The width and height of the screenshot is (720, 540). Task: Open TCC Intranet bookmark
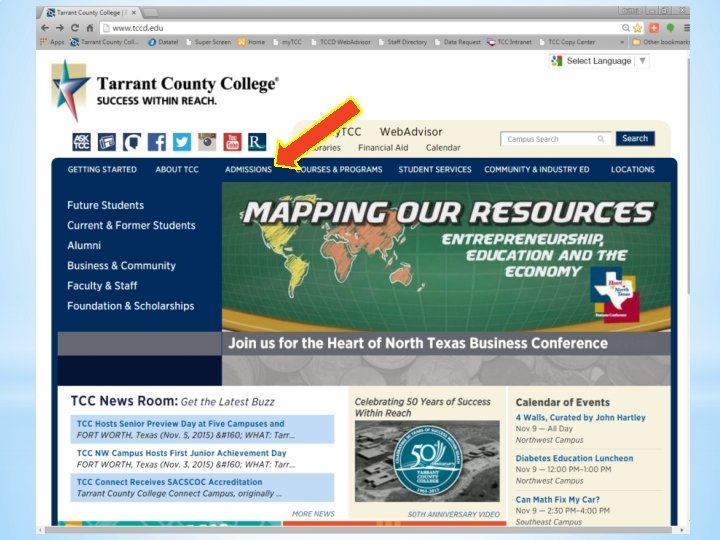(x=509, y=42)
